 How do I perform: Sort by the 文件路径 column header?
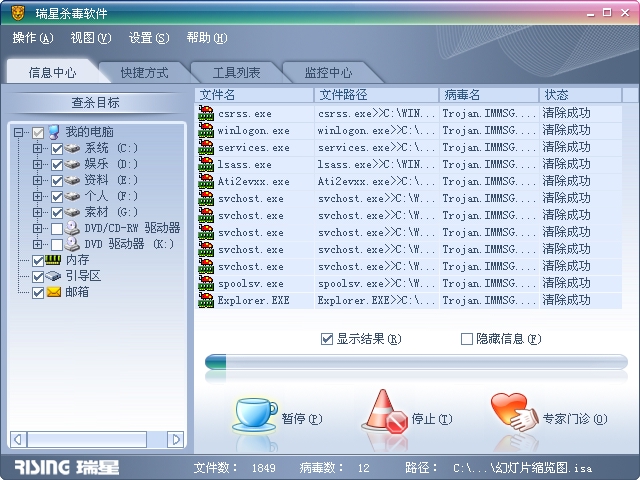(376, 95)
